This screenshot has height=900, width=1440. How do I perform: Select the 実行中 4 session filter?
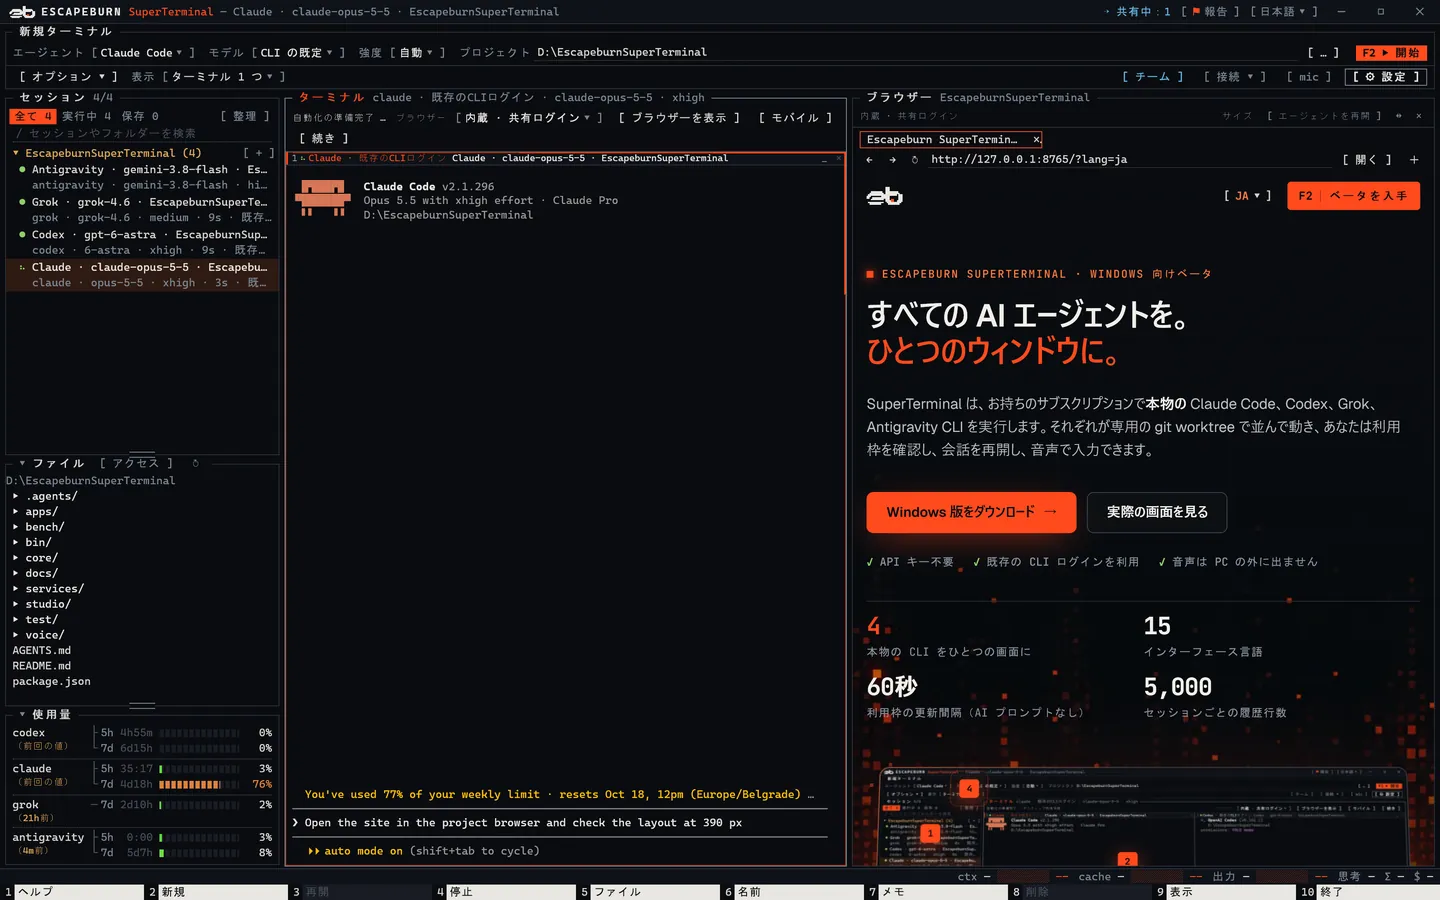[87, 116]
